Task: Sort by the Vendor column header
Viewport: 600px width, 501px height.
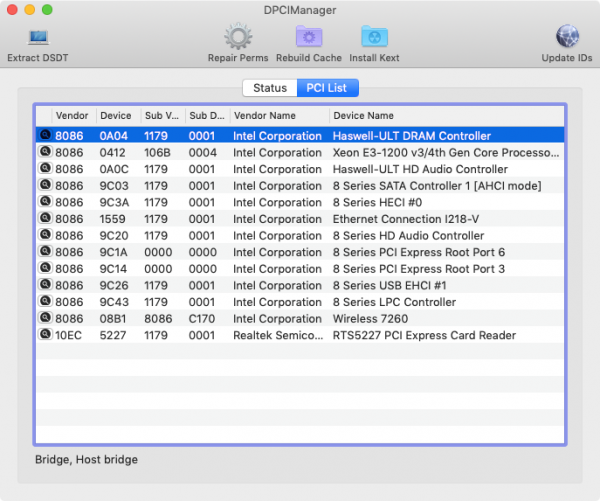Action: [73, 116]
